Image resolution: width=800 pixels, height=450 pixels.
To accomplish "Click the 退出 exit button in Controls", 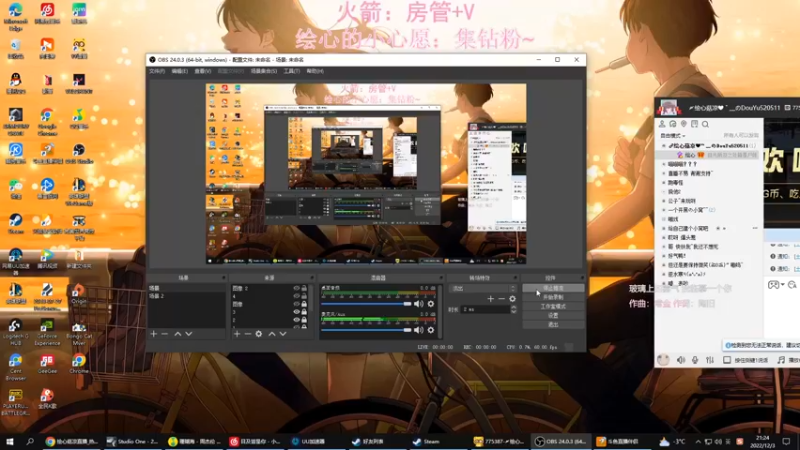I will tap(553, 324).
